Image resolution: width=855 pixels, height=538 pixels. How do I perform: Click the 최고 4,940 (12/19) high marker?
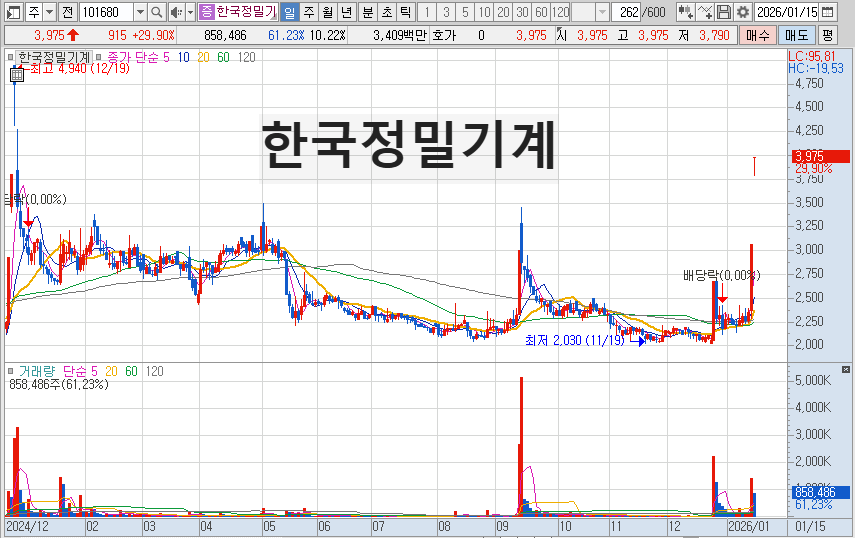[x=80, y=68]
